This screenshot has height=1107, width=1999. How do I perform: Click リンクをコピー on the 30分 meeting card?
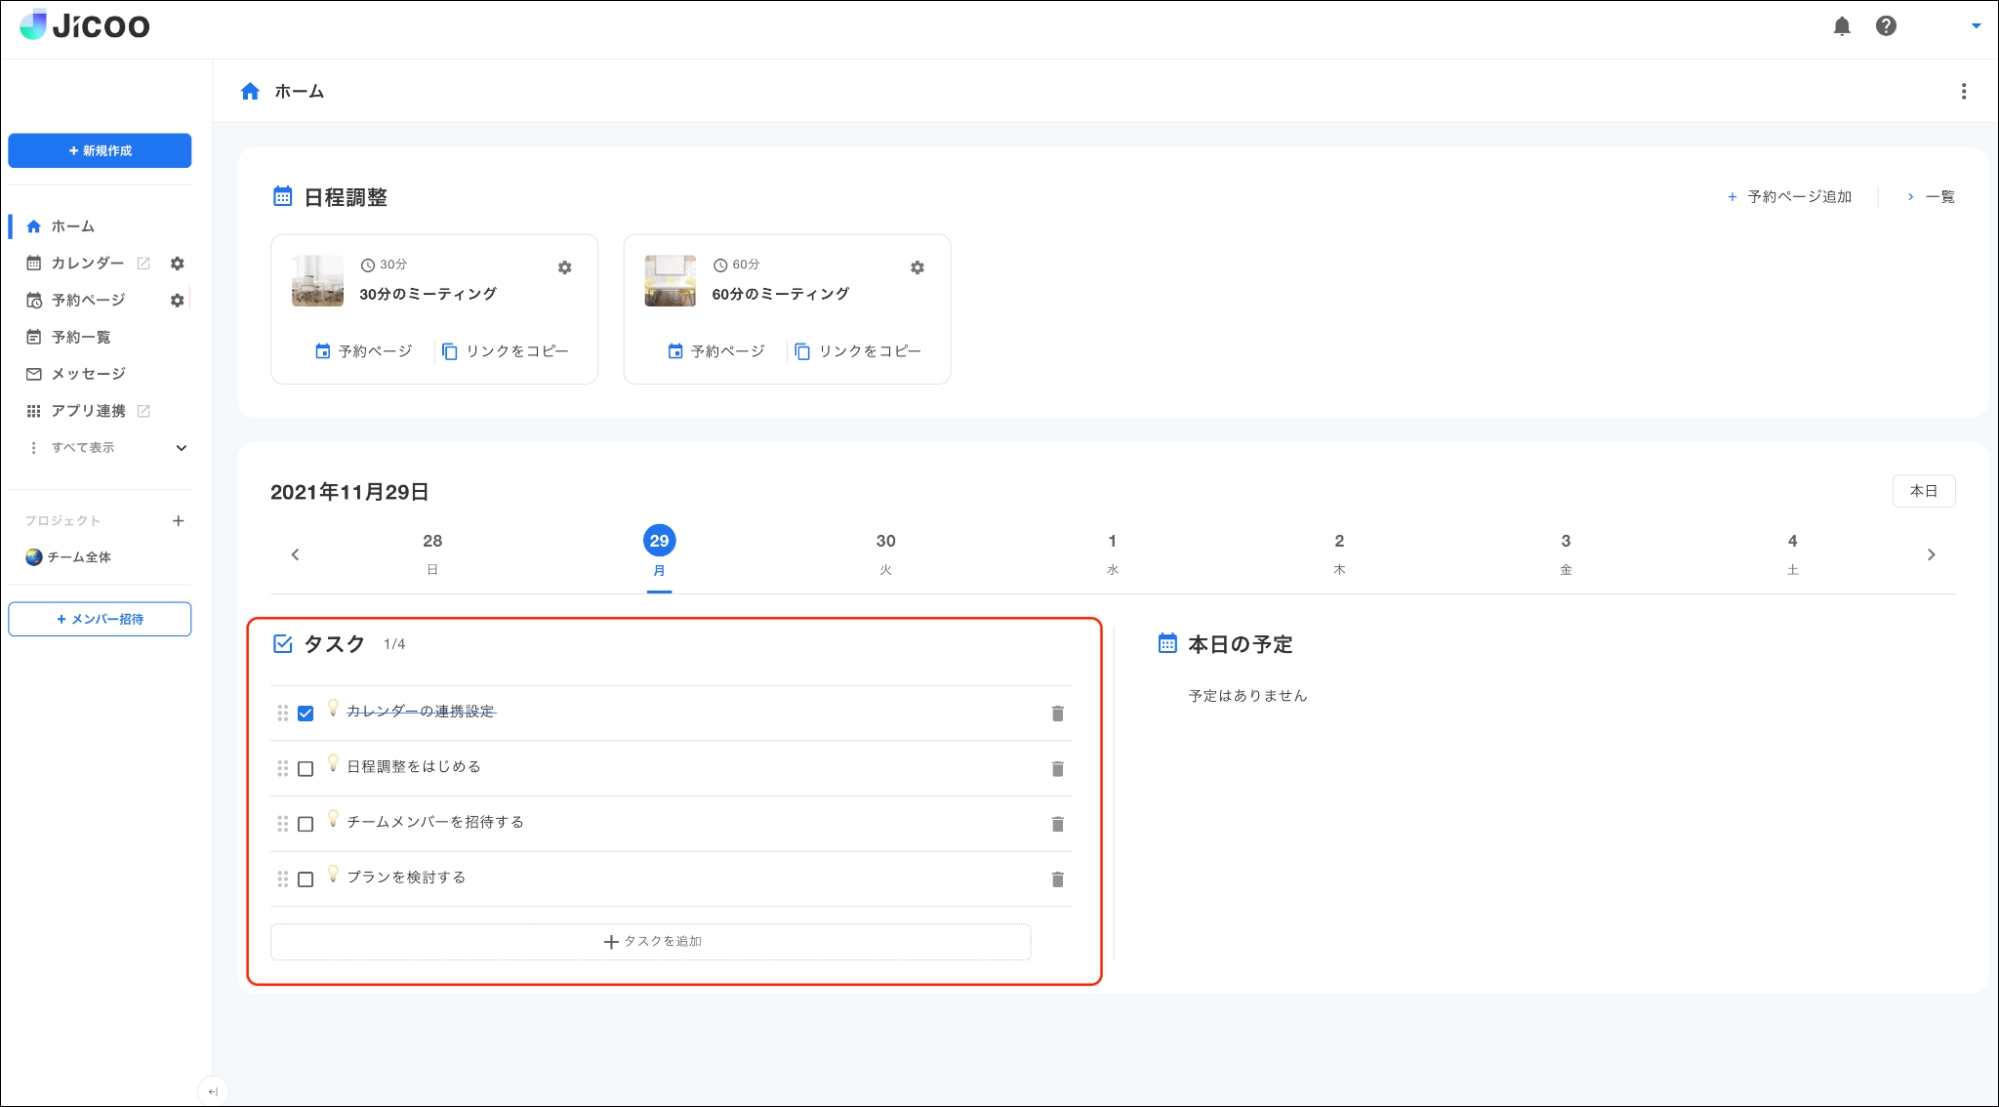tap(506, 351)
